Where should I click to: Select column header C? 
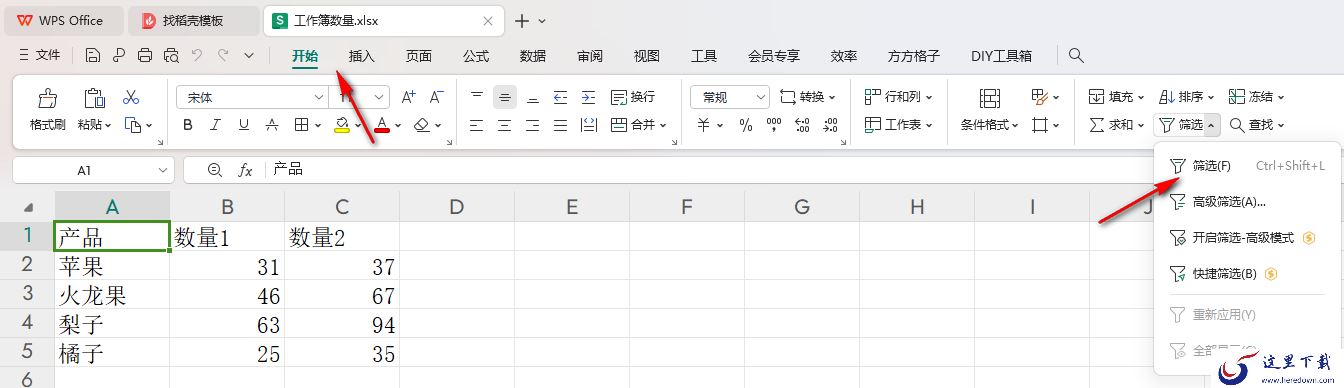click(x=342, y=207)
